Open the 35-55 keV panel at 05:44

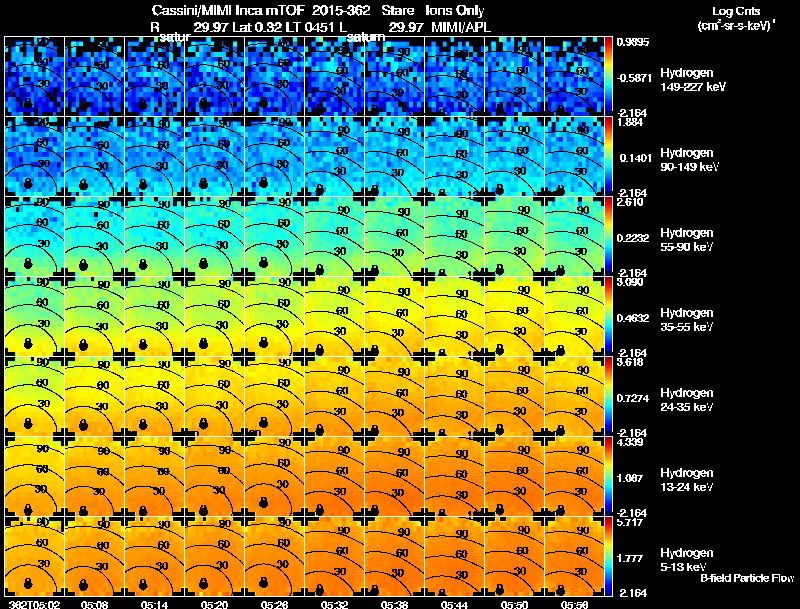(455, 317)
